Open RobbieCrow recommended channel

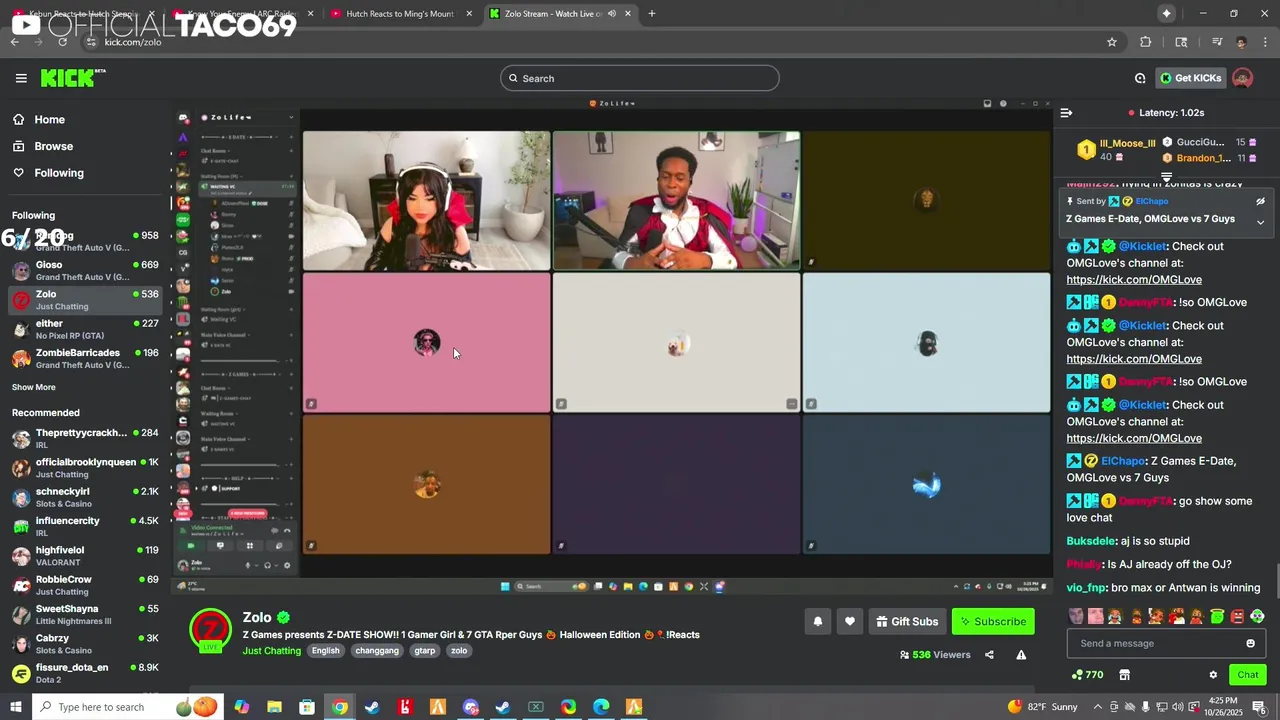[85, 585]
